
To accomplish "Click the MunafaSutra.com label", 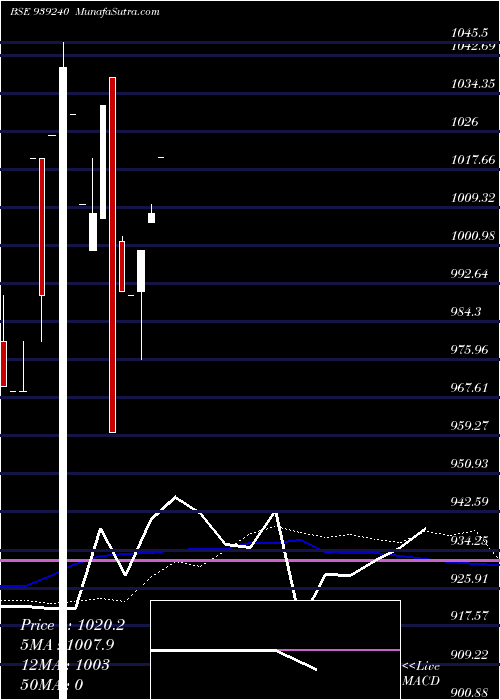I will [118, 12].
